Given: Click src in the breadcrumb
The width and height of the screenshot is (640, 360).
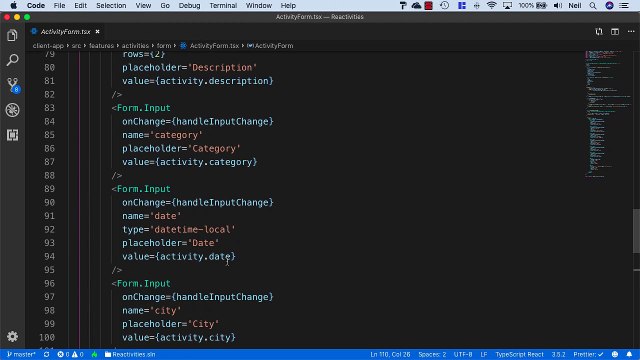Looking at the screenshot, I should pyautogui.click(x=76, y=46).
